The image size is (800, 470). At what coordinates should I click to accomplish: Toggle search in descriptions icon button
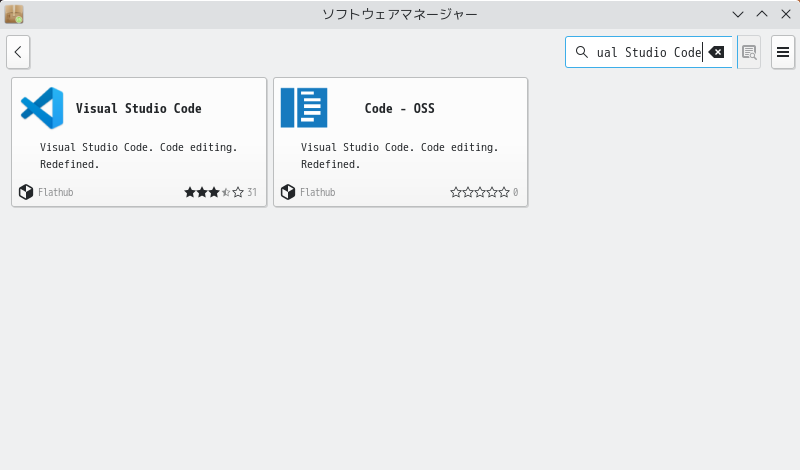tap(749, 52)
